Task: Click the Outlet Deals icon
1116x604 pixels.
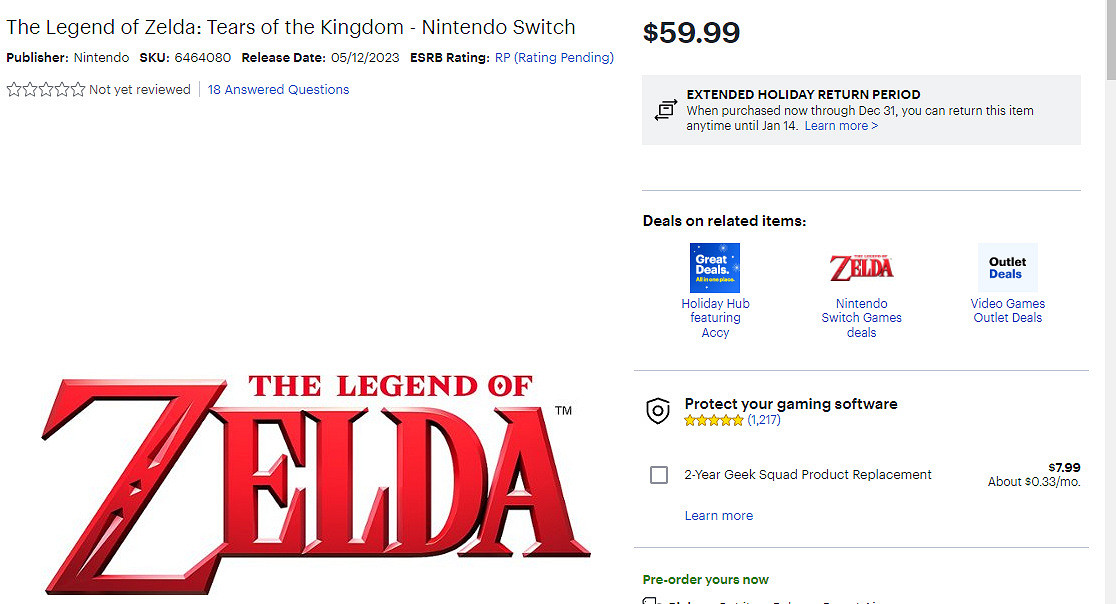Action: coord(1007,268)
